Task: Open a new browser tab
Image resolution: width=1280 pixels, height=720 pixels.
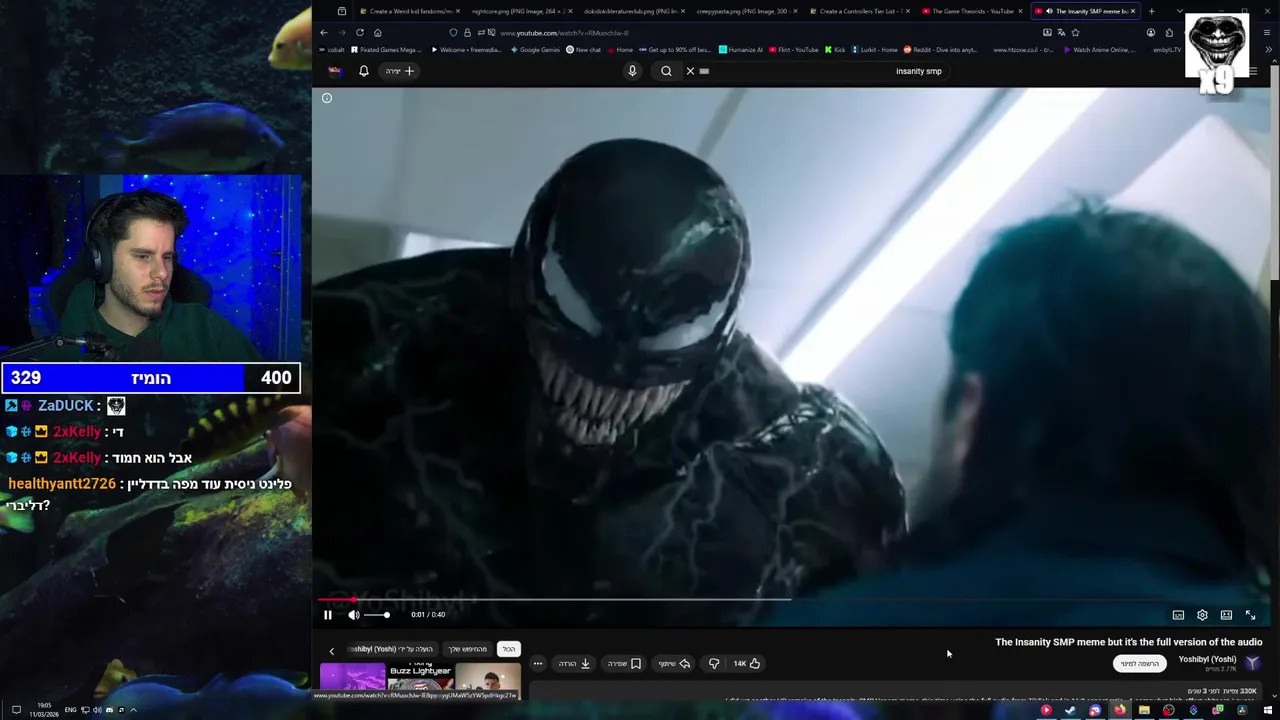Action: point(1151,11)
